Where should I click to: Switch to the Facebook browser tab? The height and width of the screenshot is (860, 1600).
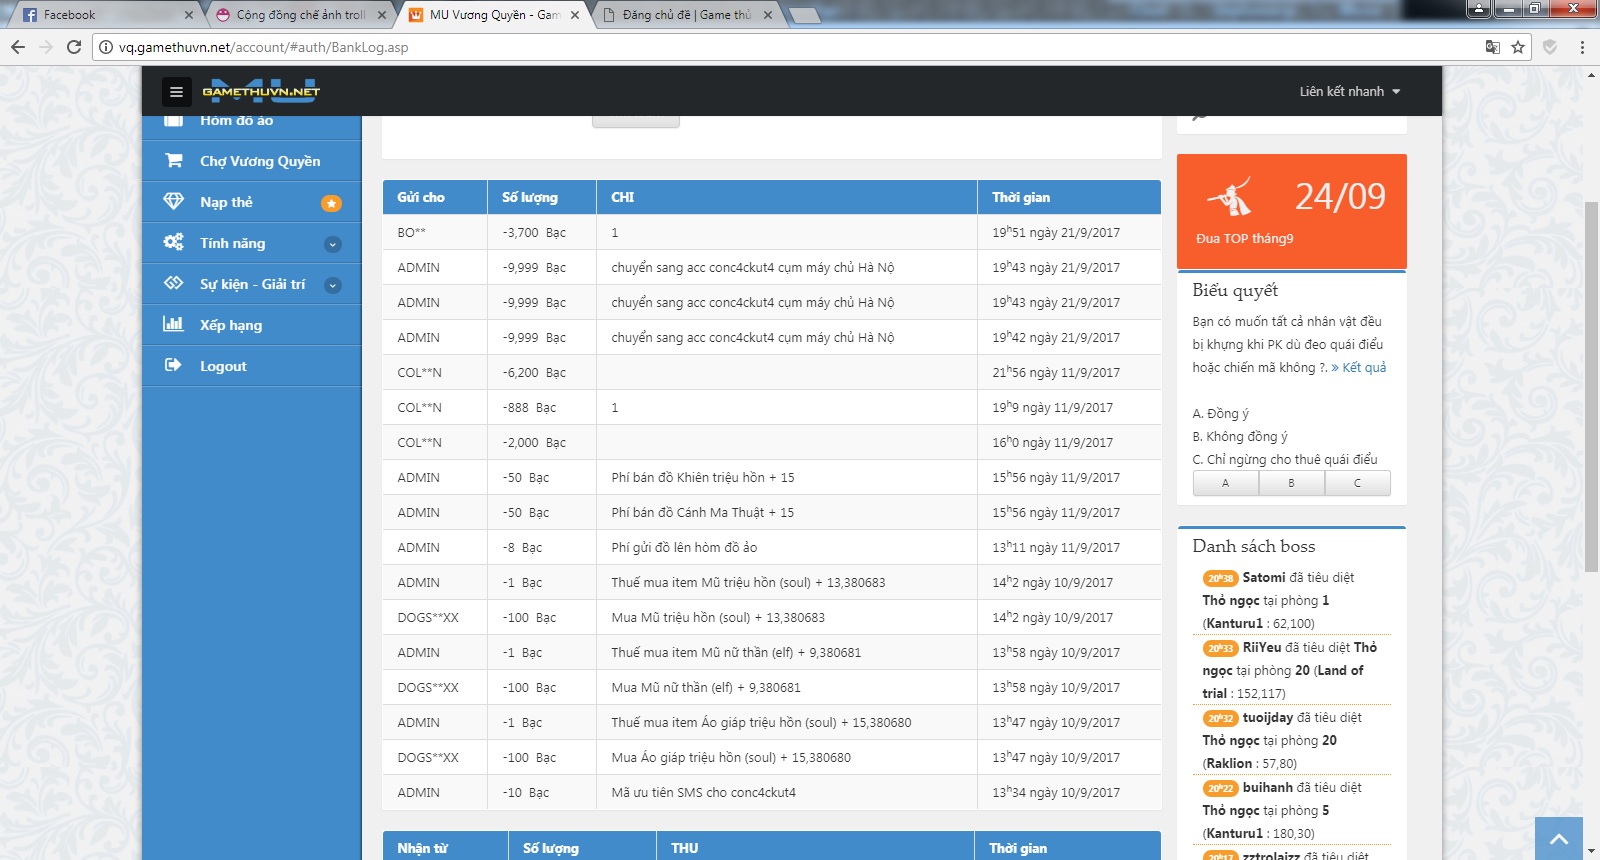(x=100, y=15)
